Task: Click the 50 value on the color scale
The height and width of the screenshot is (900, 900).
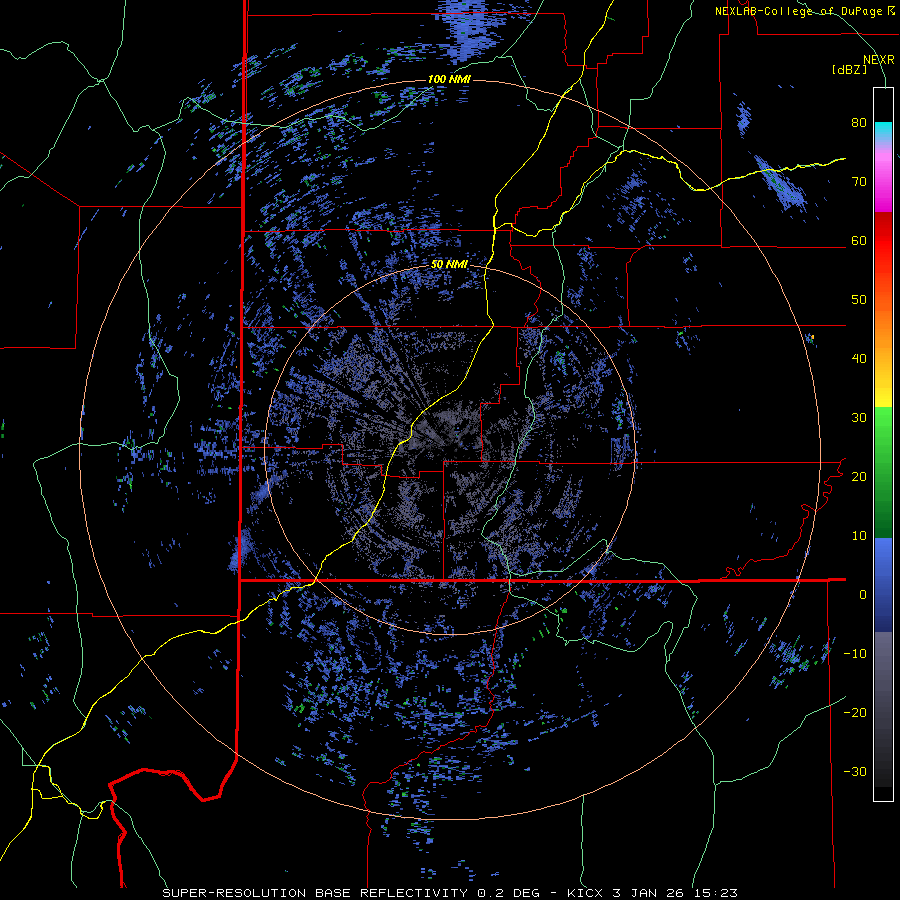Action: click(859, 300)
